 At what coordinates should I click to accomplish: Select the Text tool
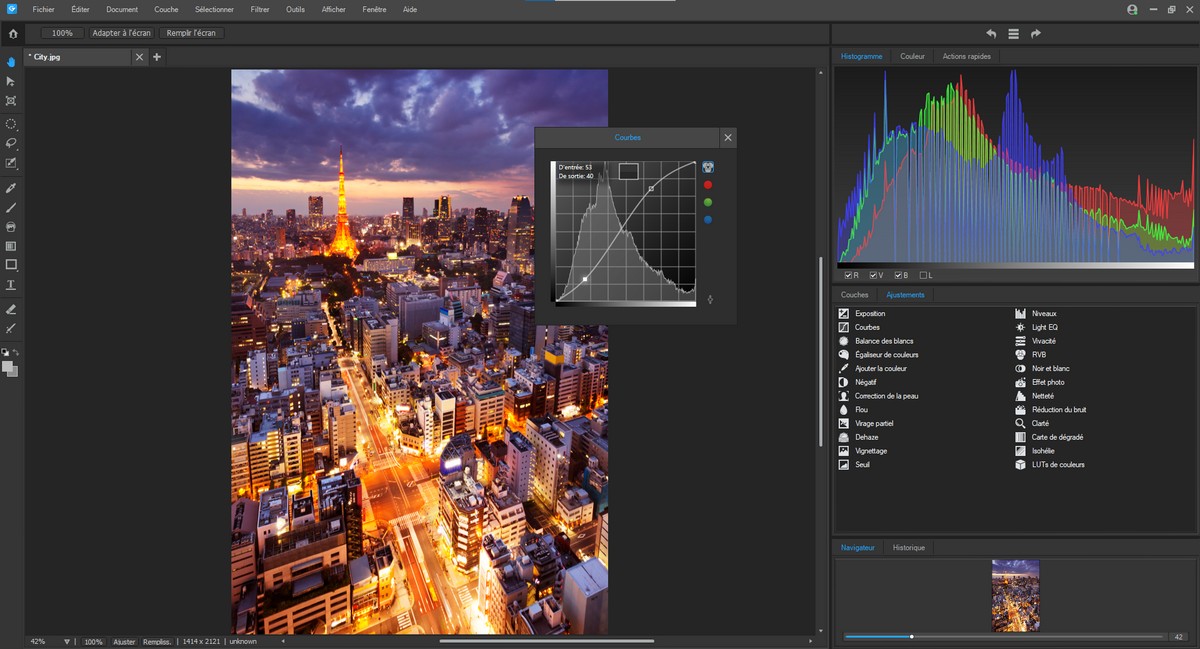pyautogui.click(x=11, y=285)
